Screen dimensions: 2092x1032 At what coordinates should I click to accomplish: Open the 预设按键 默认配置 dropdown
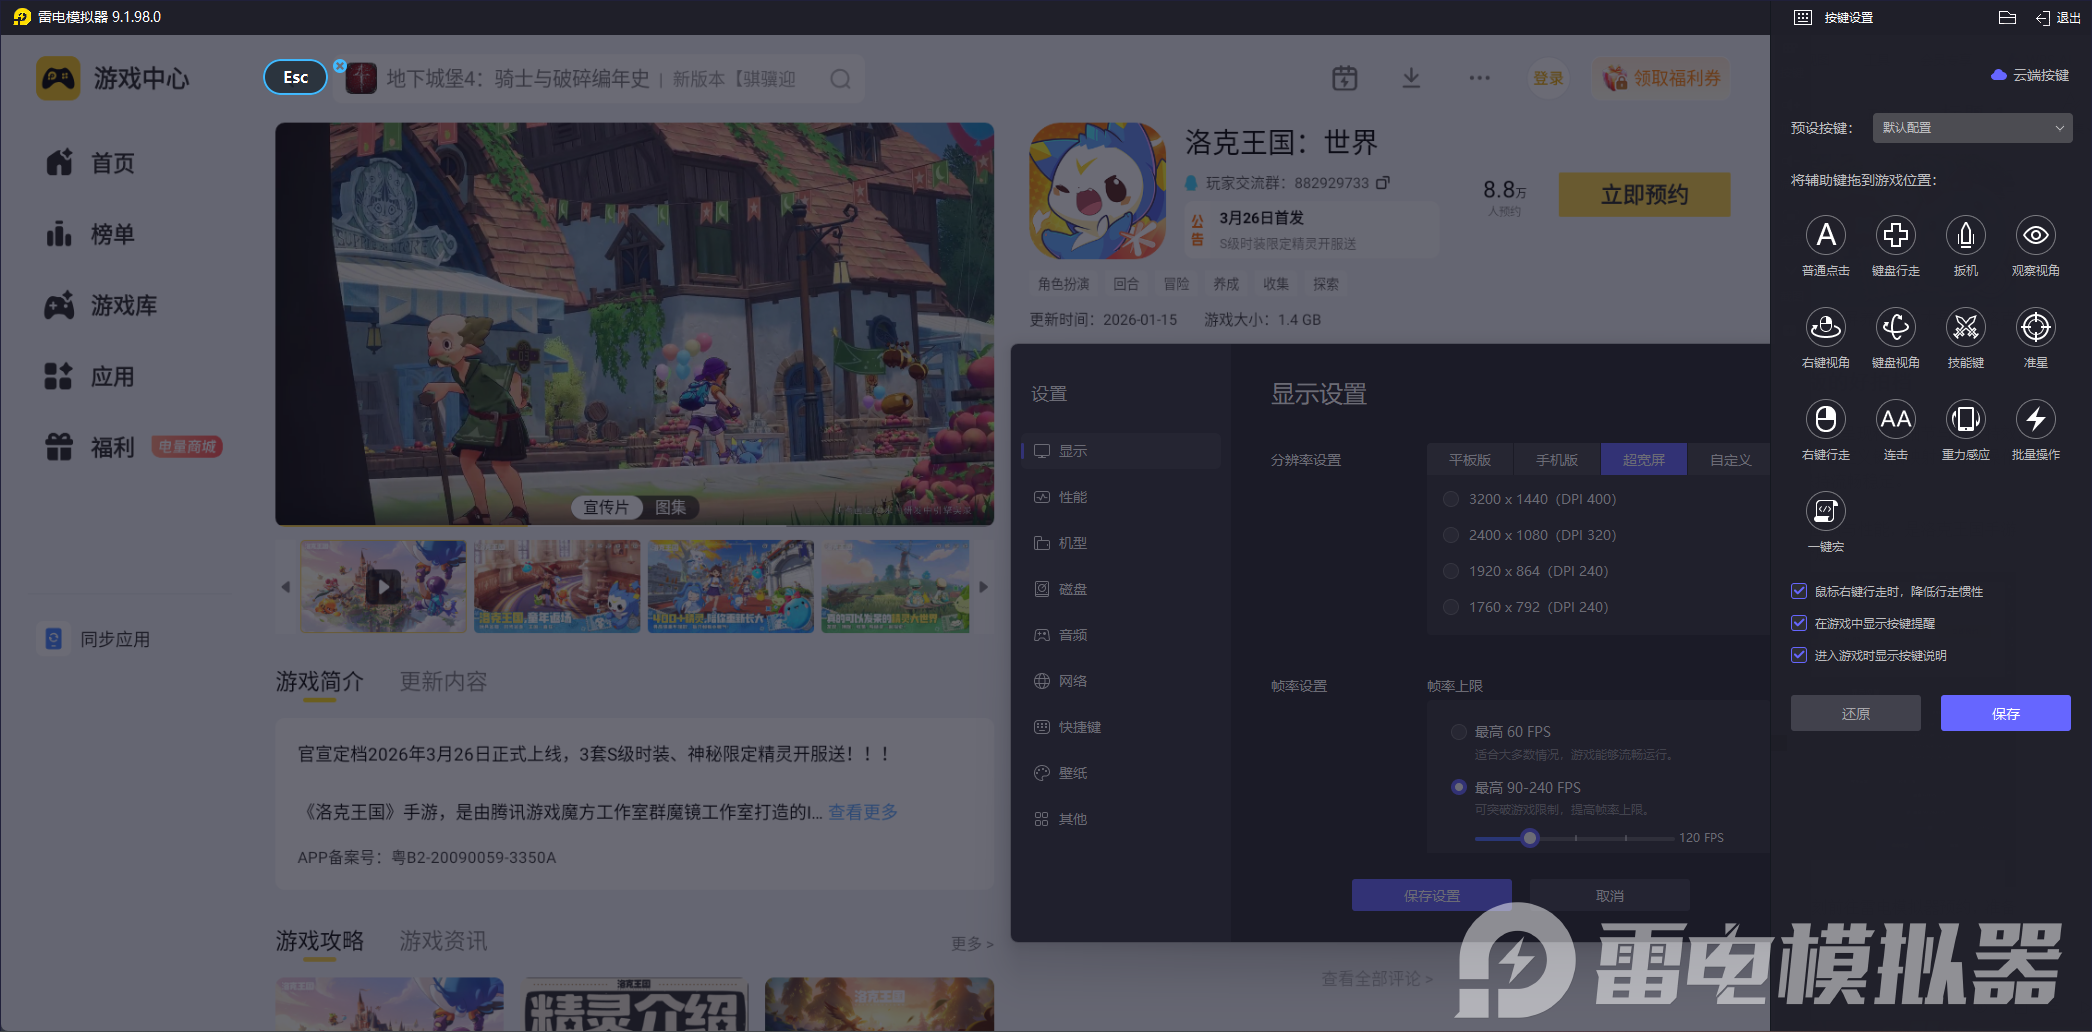pyautogui.click(x=1971, y=128)
